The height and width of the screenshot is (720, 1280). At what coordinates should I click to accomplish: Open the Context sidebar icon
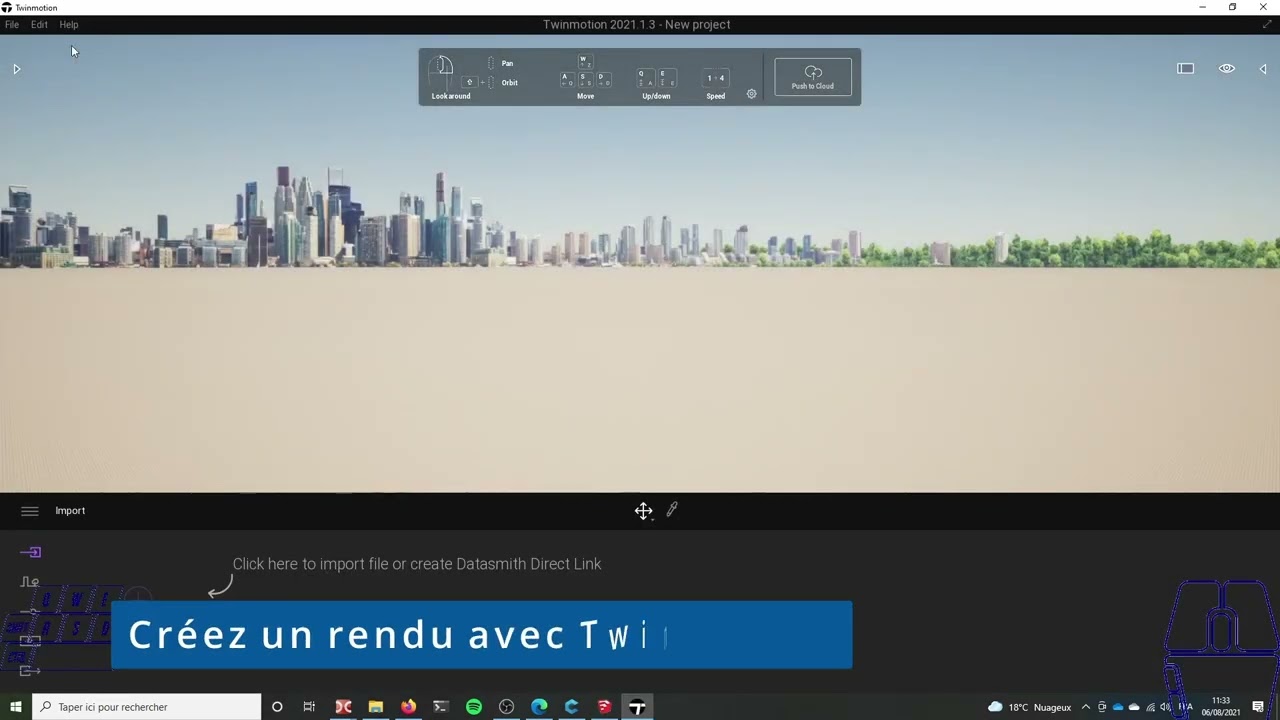30,582
